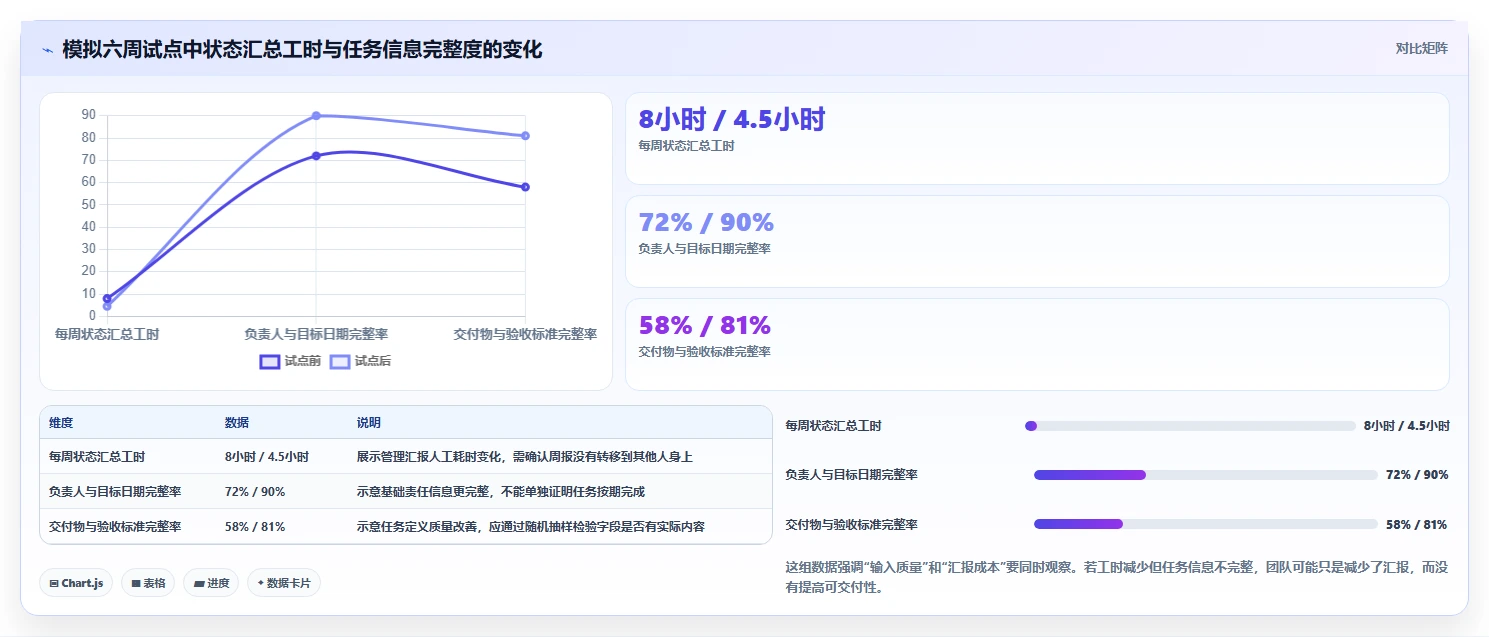1489x637 pixels.
Task: Click the 试点后 data point at 81
Action: [525, 136]
